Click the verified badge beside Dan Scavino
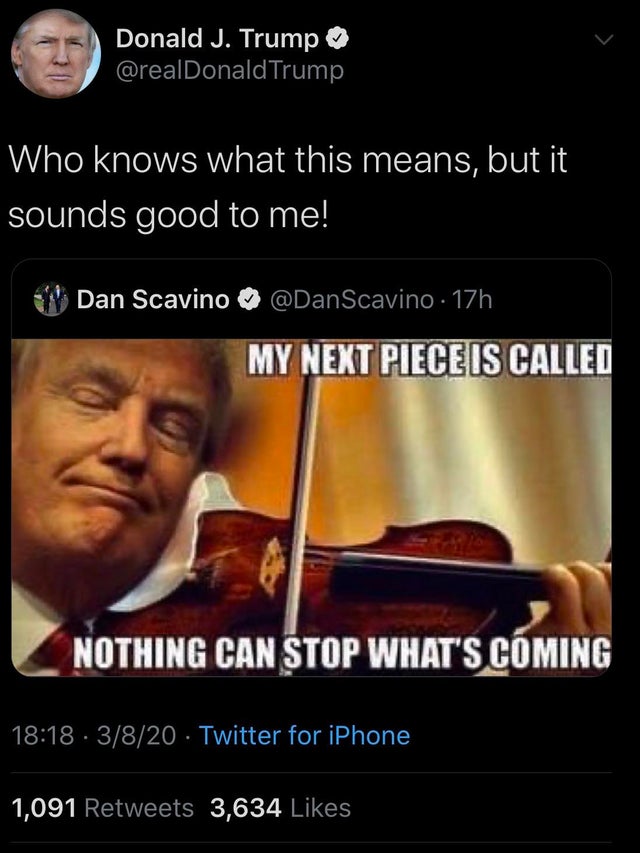Viewport: 640px width, 853px height. [x=247, y=299]
